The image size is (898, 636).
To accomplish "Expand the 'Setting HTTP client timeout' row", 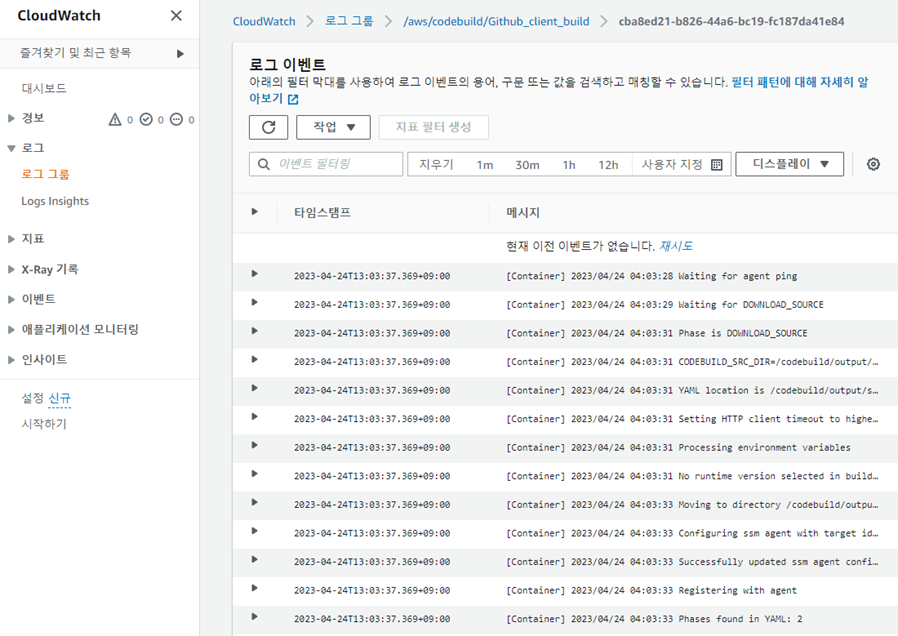I will [x=255, y=417].
